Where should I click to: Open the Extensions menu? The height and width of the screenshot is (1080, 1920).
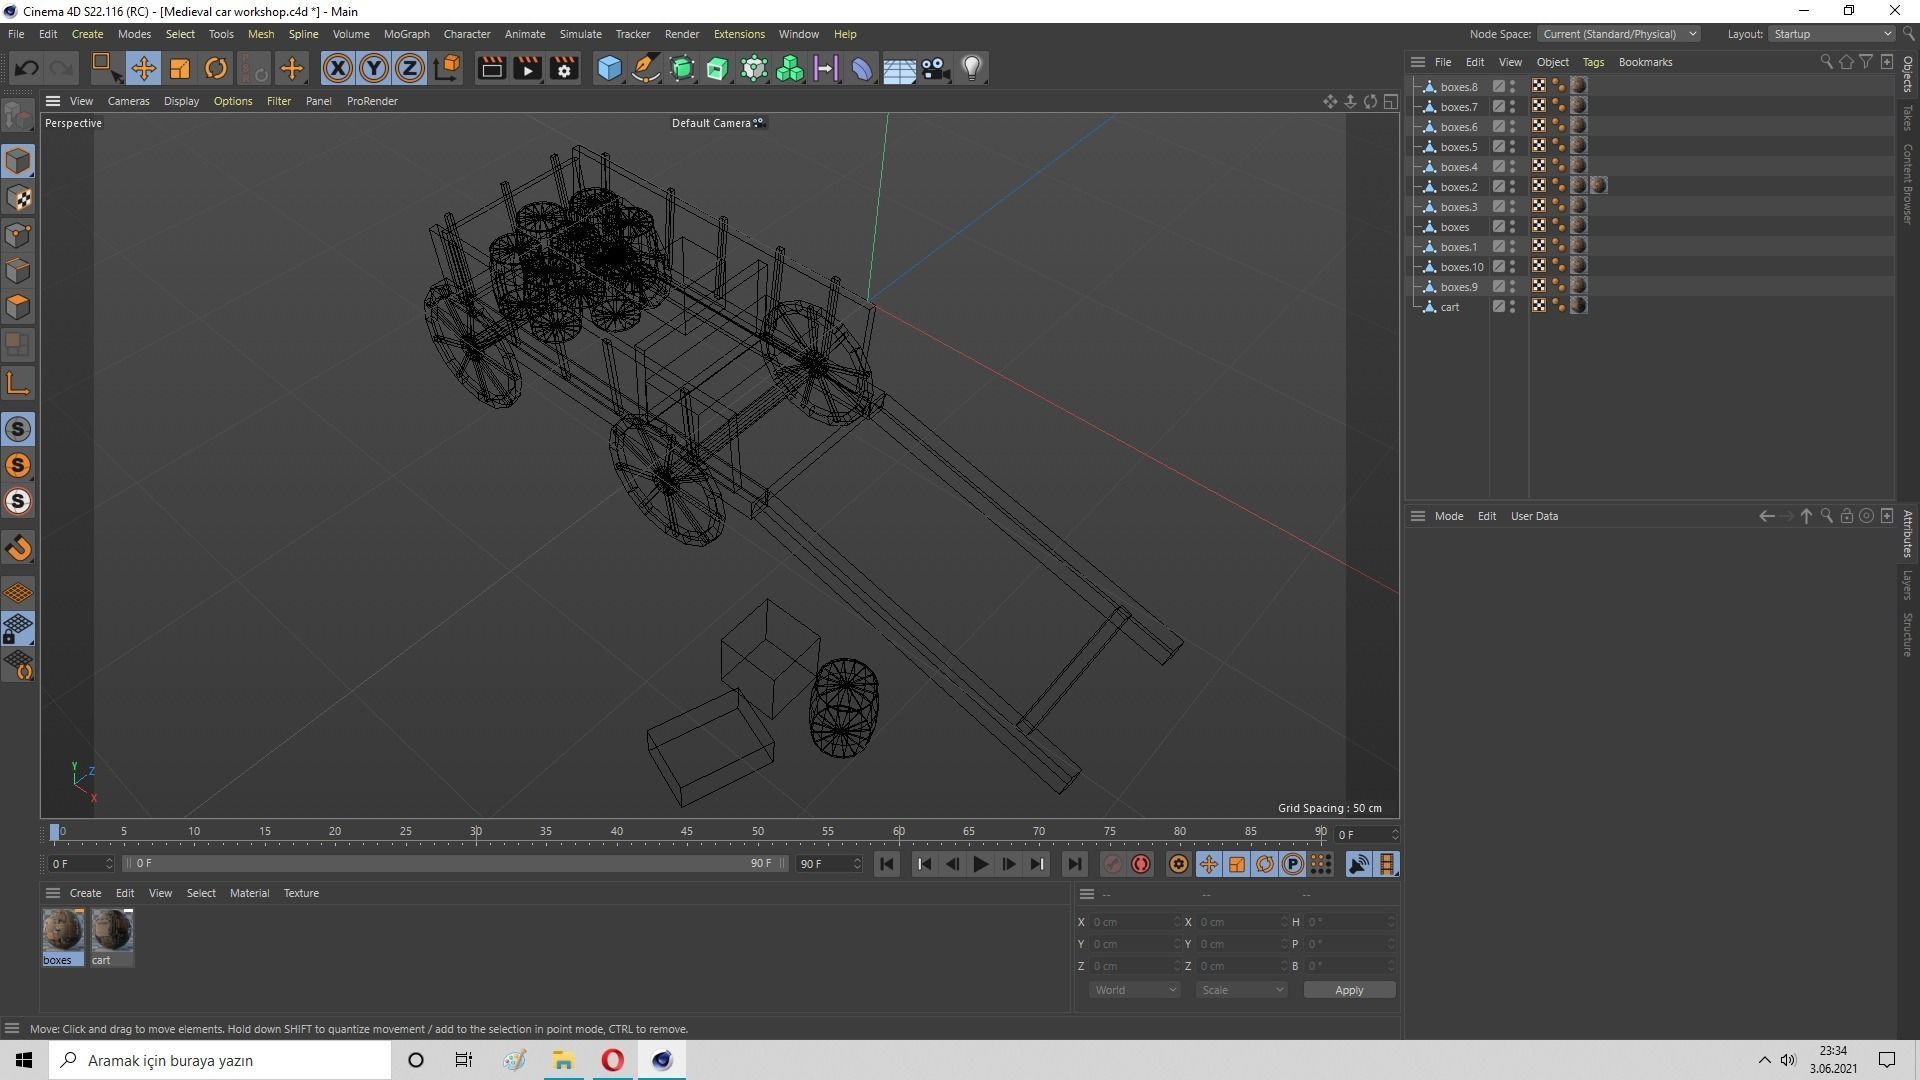(x=739, y=34)
